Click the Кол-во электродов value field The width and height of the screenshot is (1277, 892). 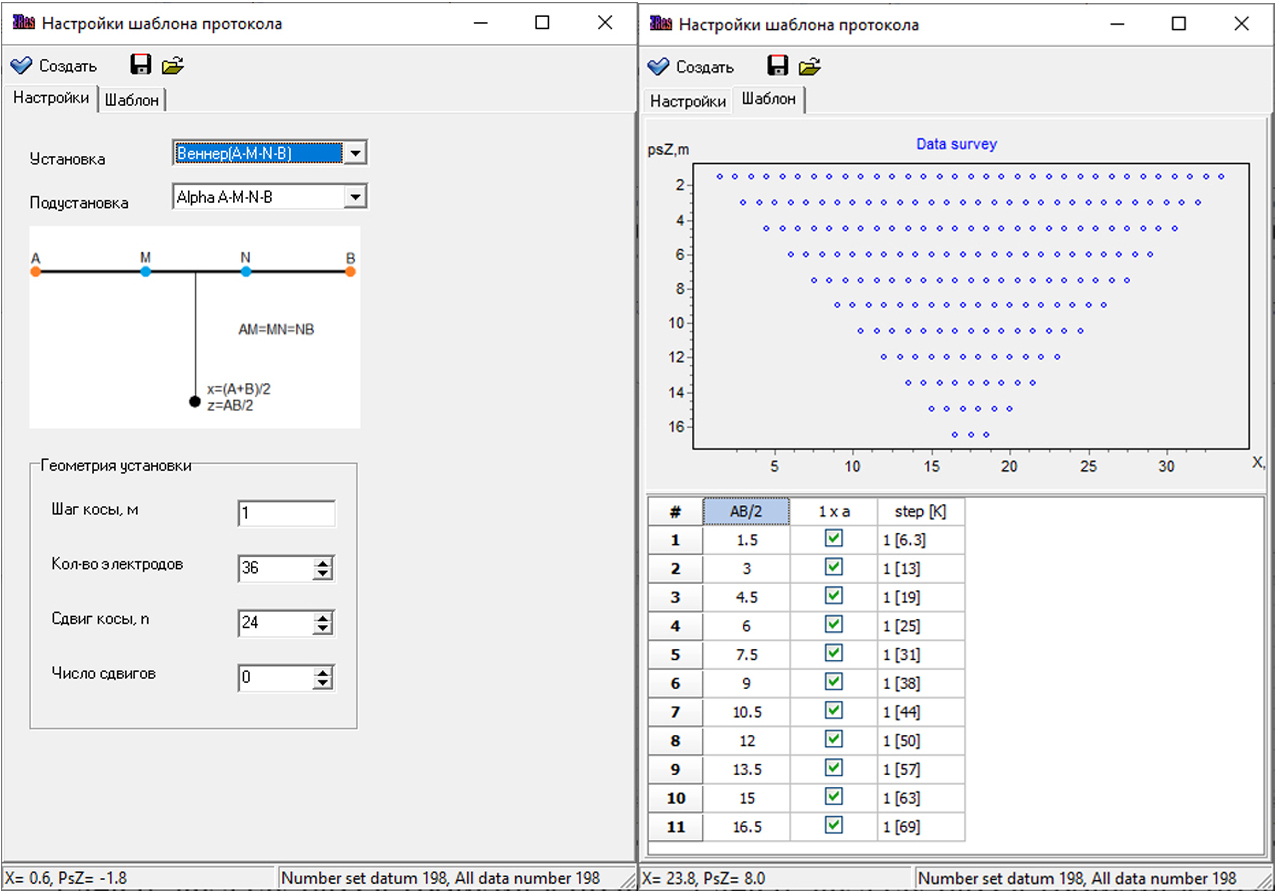click(276, 568)
